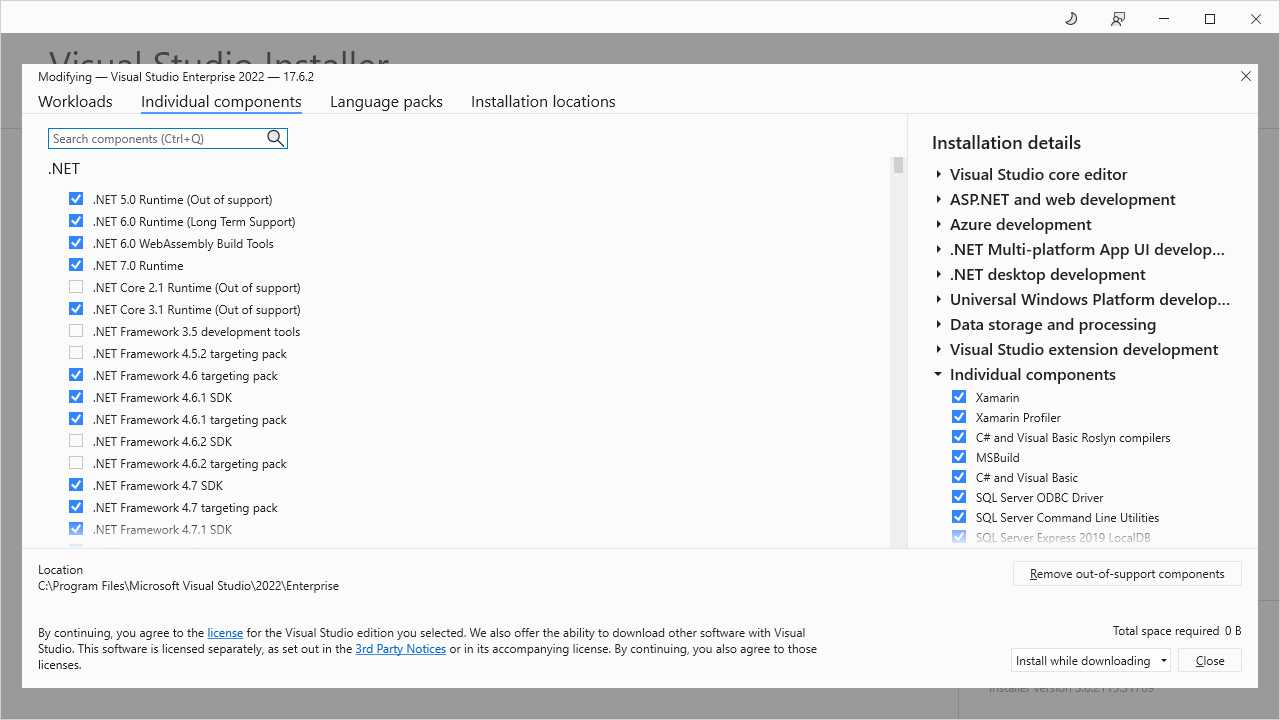
Task: Open the Install while downloading dropdown
Action: (x=1162, y=660)
